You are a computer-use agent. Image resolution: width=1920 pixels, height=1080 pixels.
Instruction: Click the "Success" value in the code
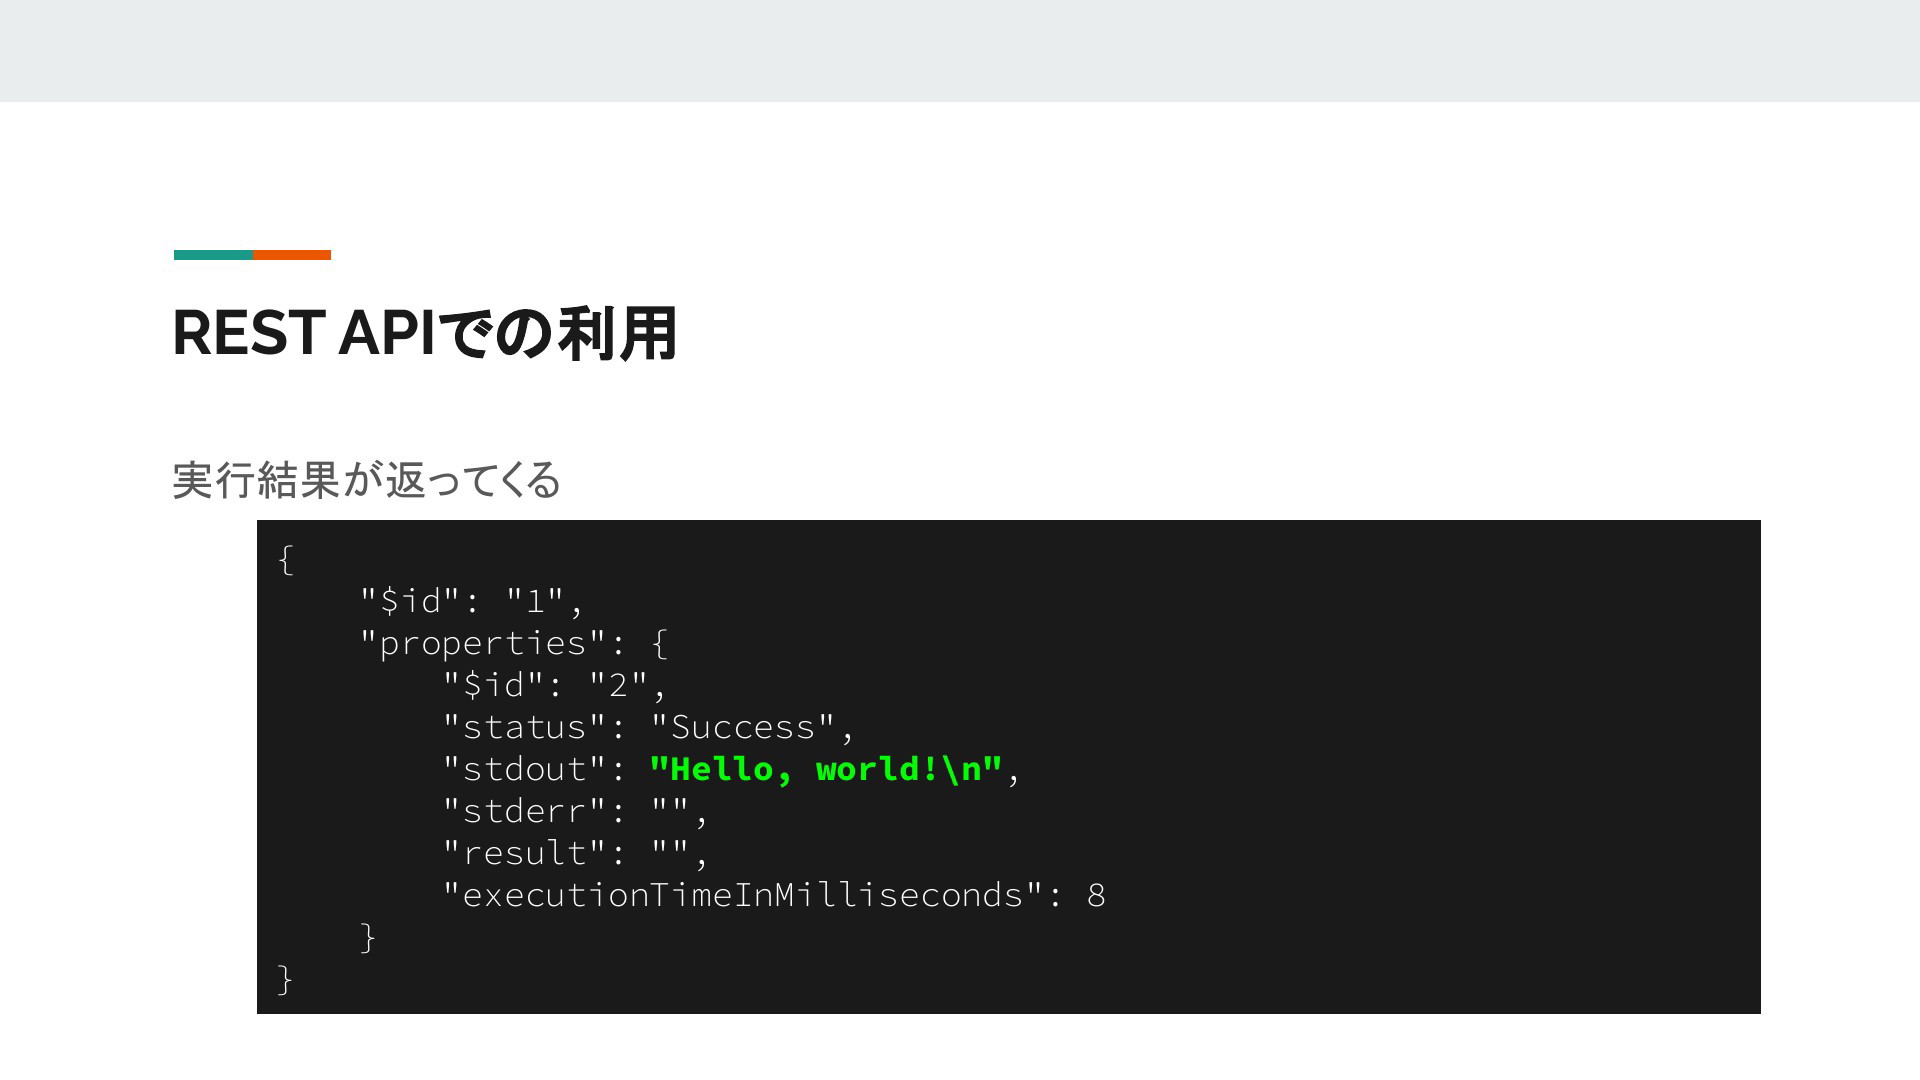[x=743, y=727]
